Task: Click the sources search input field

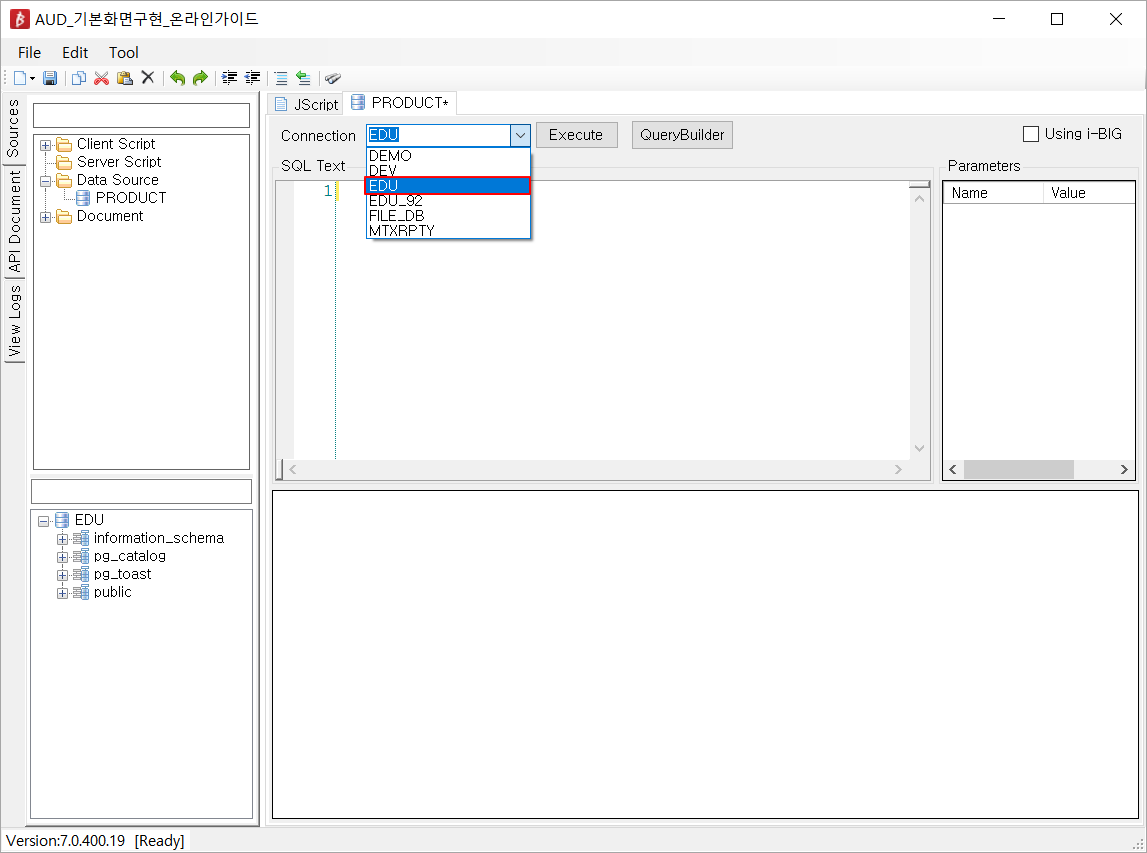Action: 141,116
